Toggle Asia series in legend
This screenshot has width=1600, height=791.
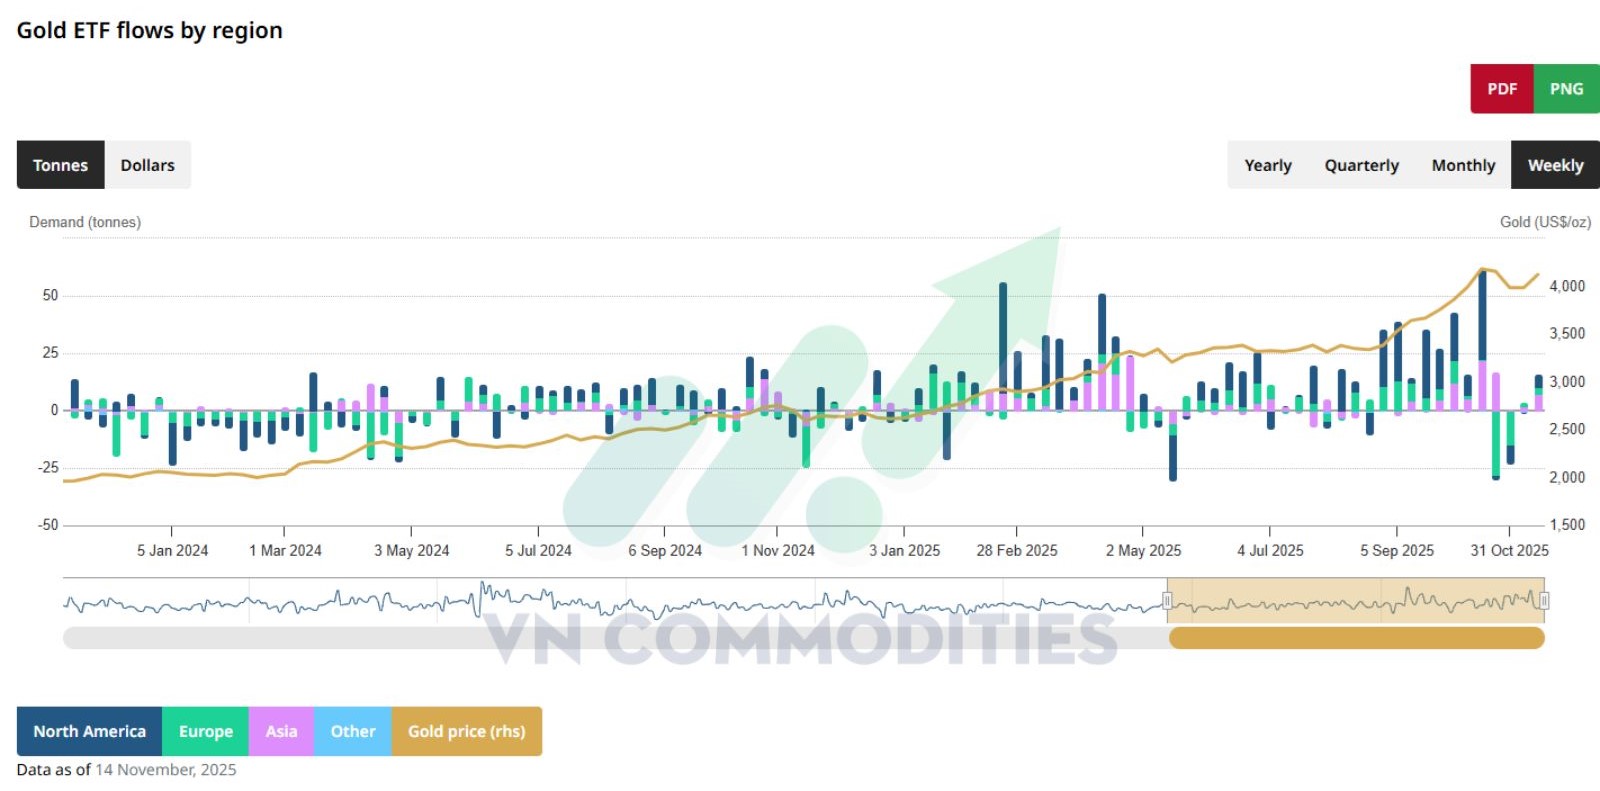(281, 731)
